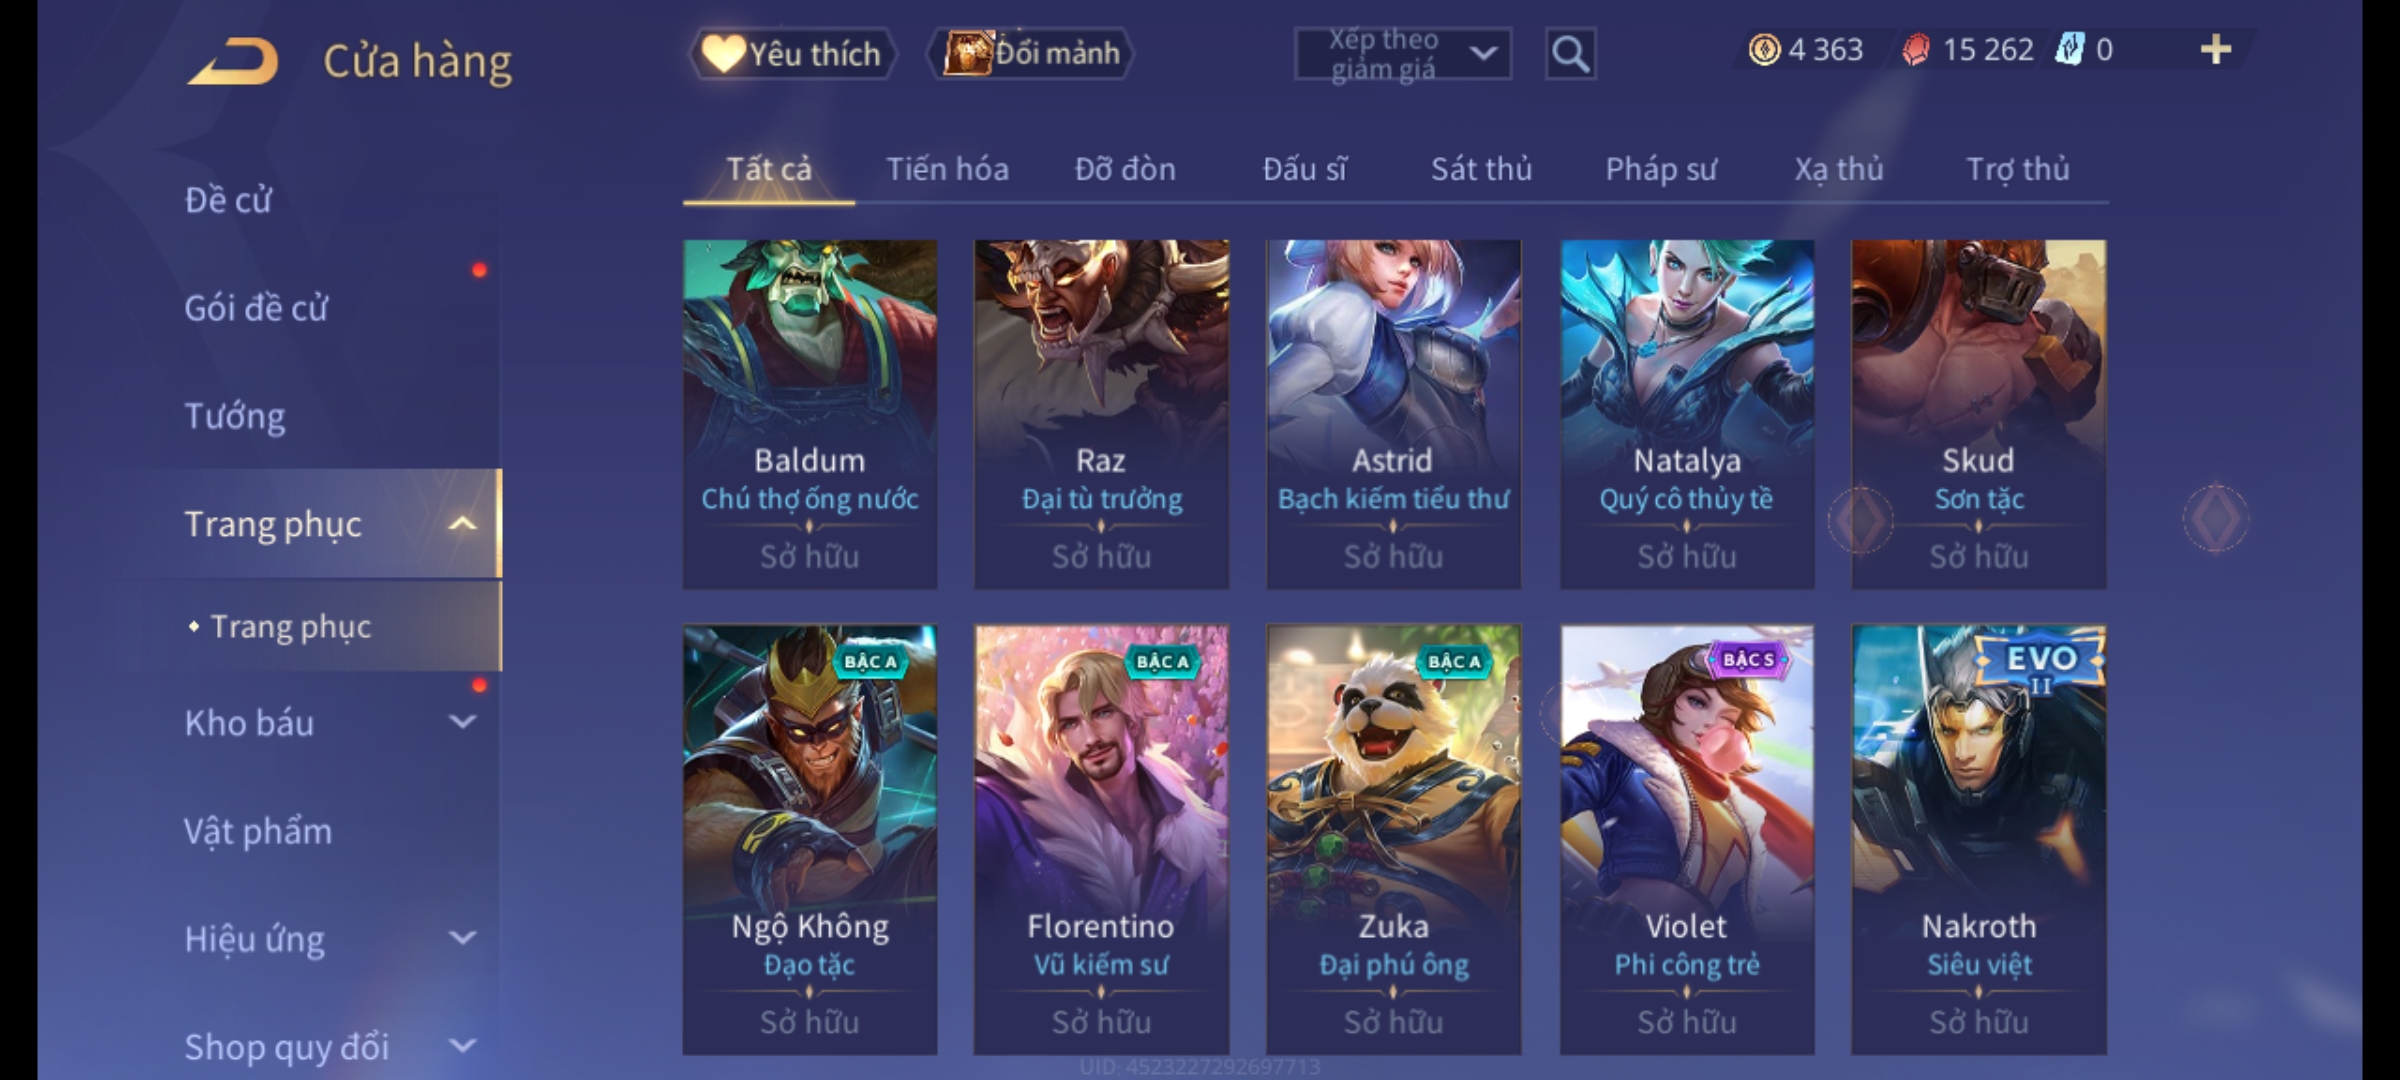
Task: Tap the red ruby currency icon
Action: pos(1916,49)
